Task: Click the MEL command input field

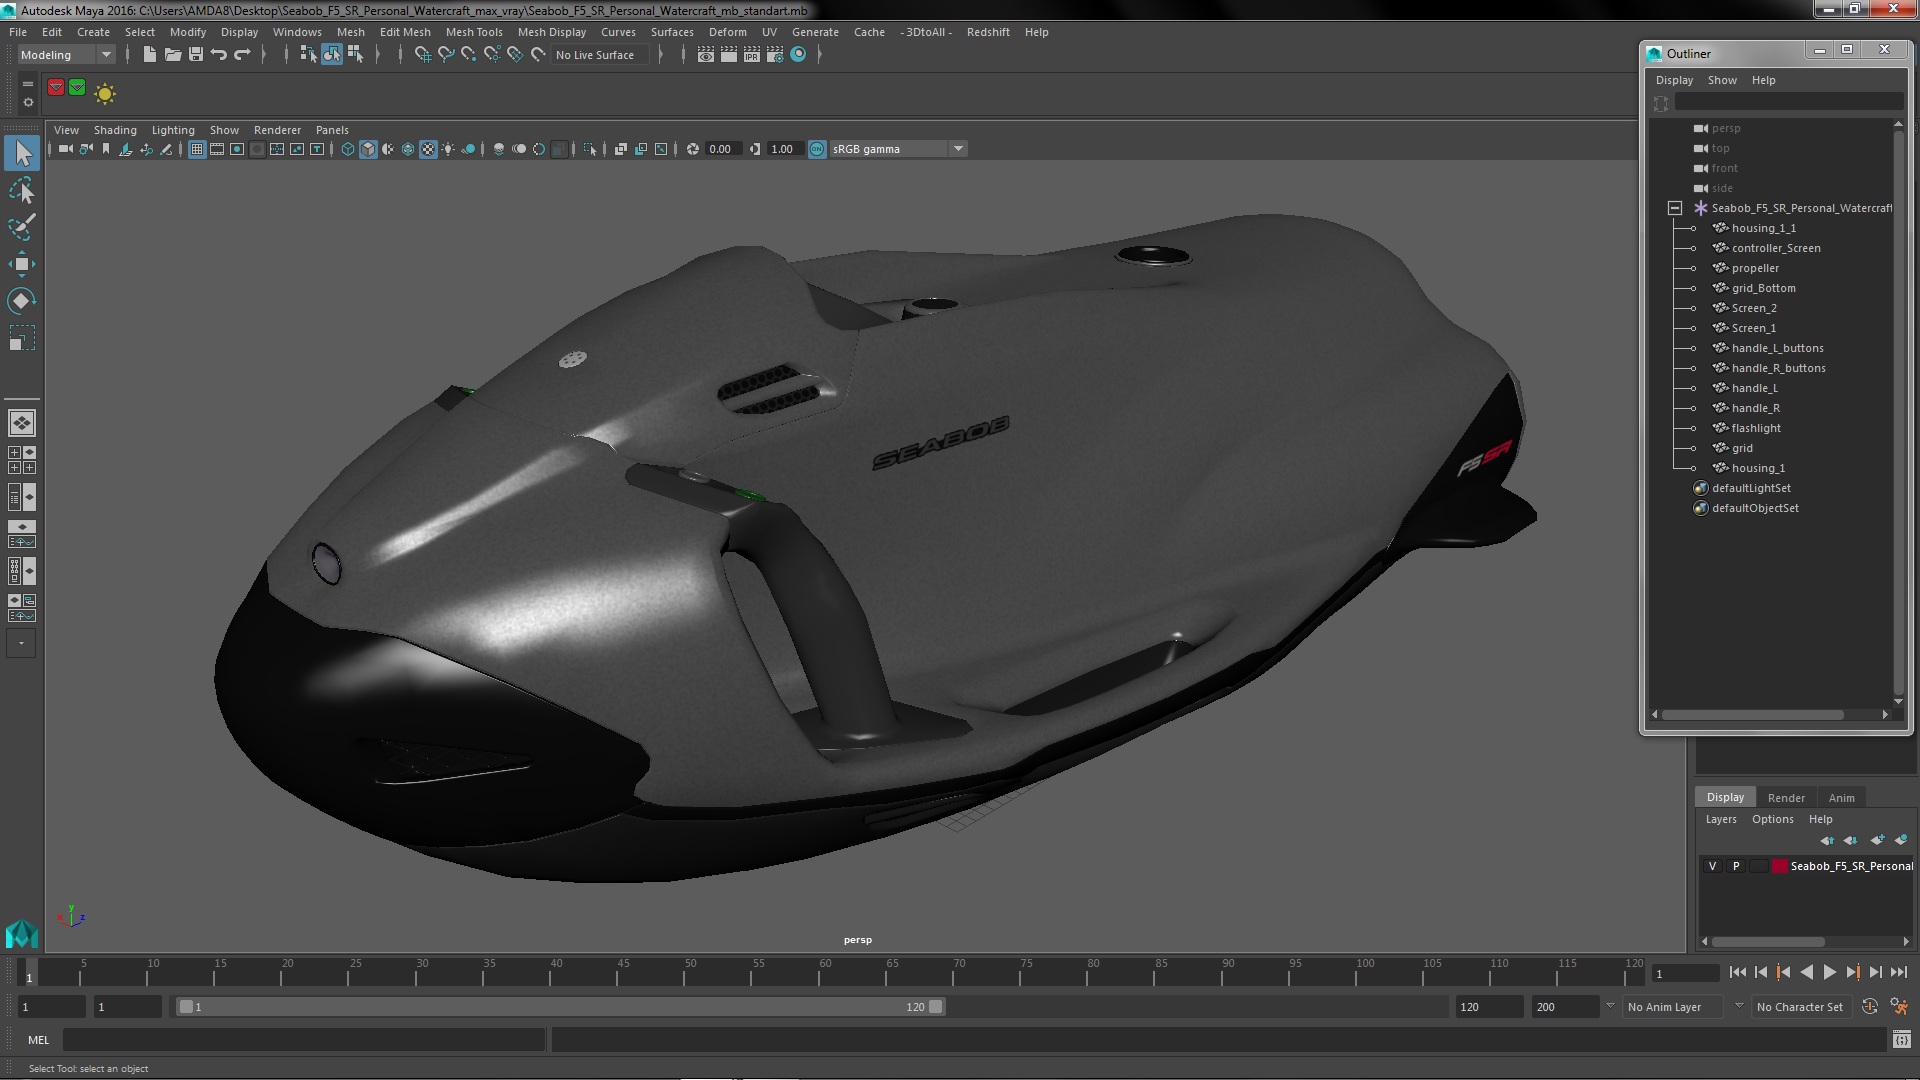Action: tap(304, 1040)
